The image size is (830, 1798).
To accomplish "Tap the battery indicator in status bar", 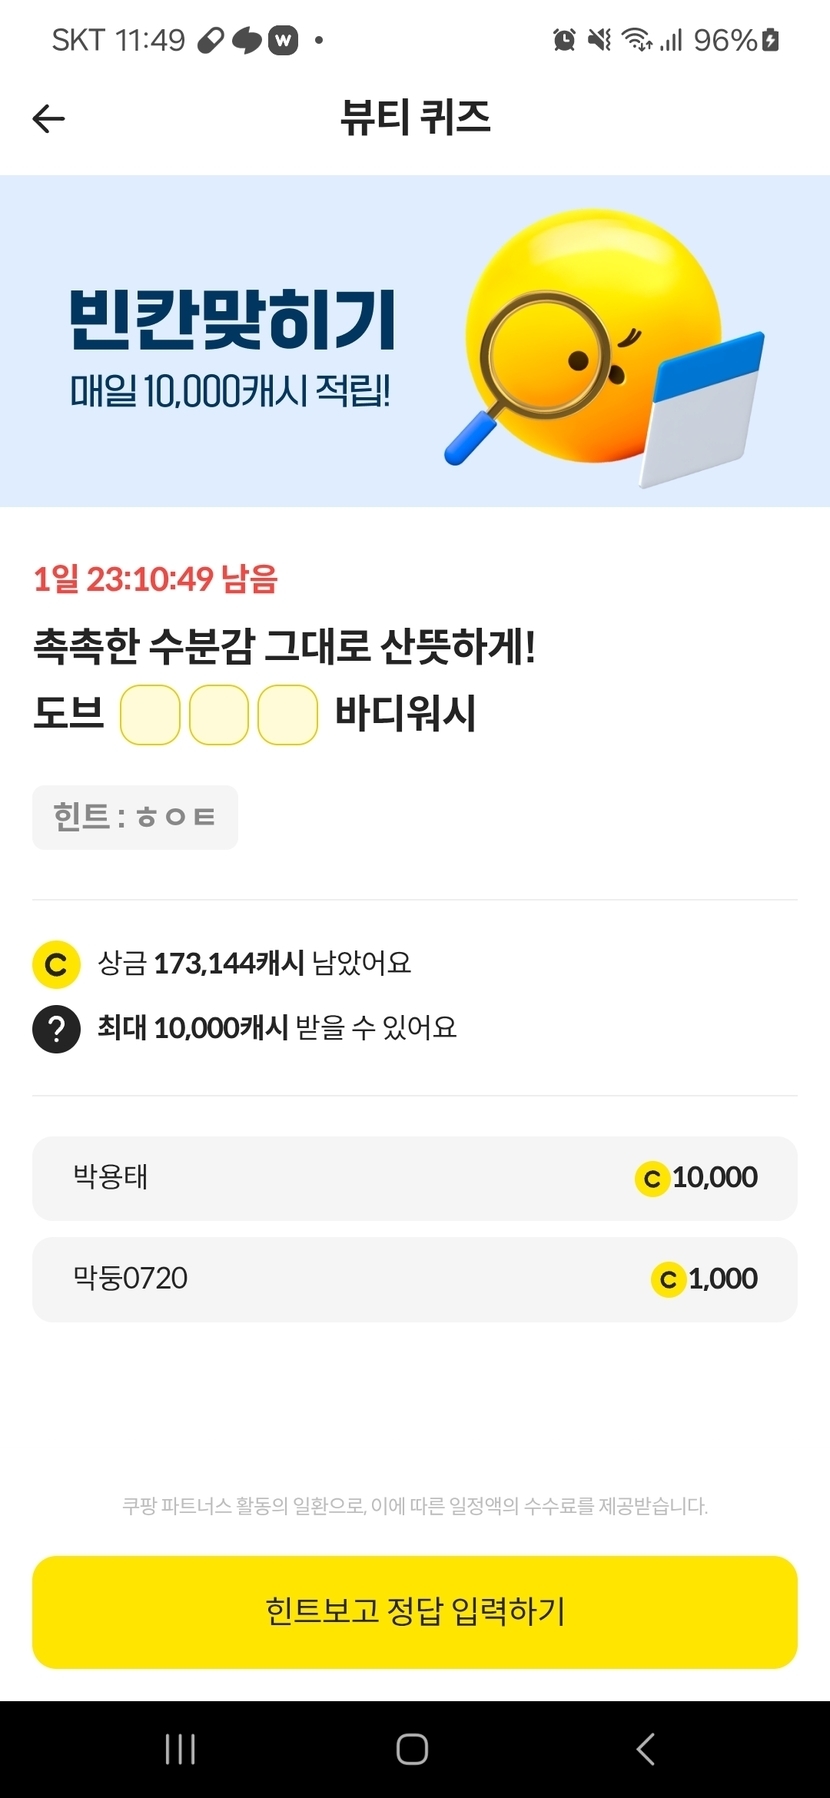I will pos(770,40).
